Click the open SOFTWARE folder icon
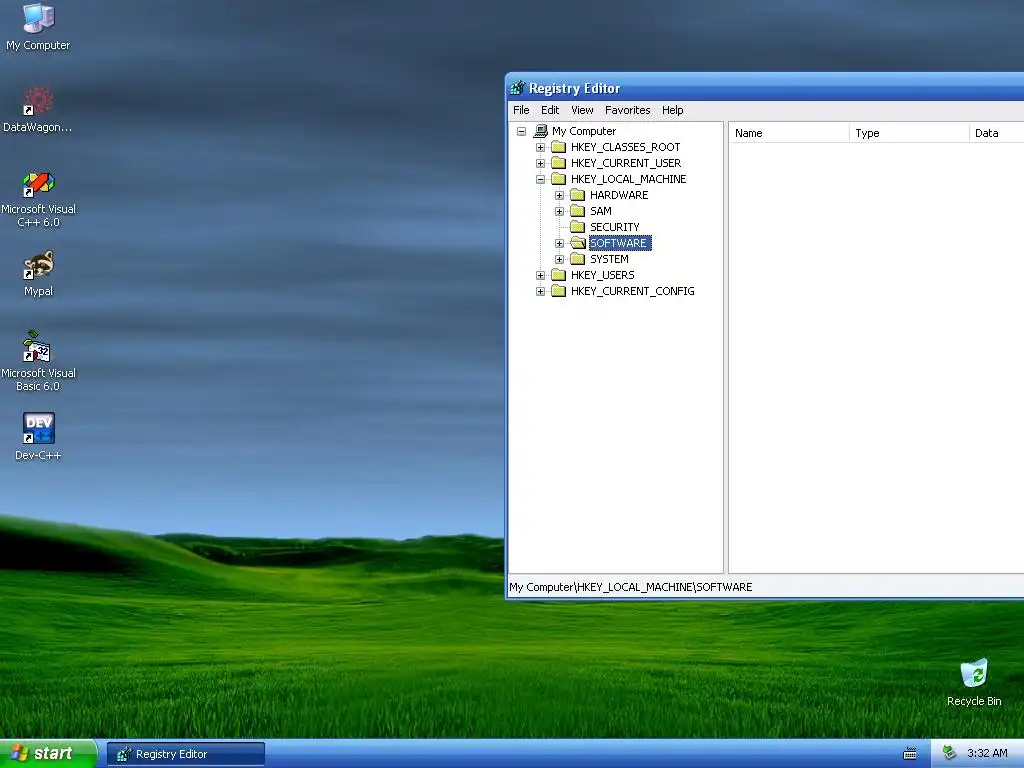Screen dimensions: 1024x768 tap(577, 243)
